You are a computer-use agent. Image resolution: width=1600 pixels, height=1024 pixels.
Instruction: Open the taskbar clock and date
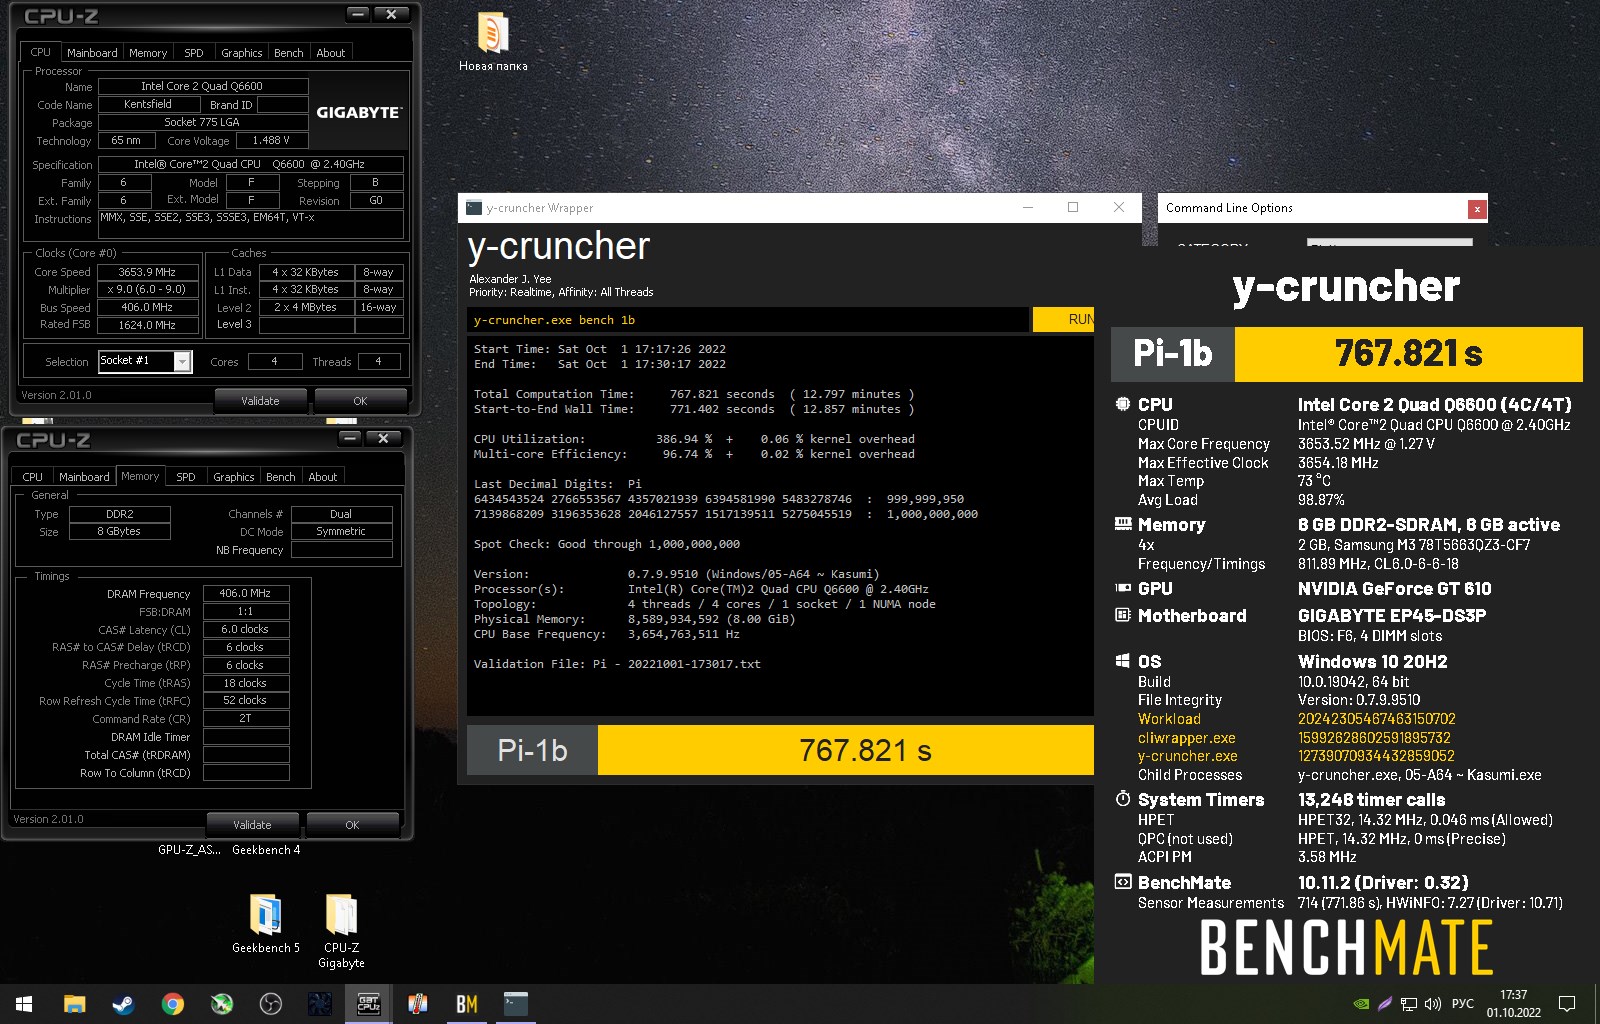click(1513, 1004)
